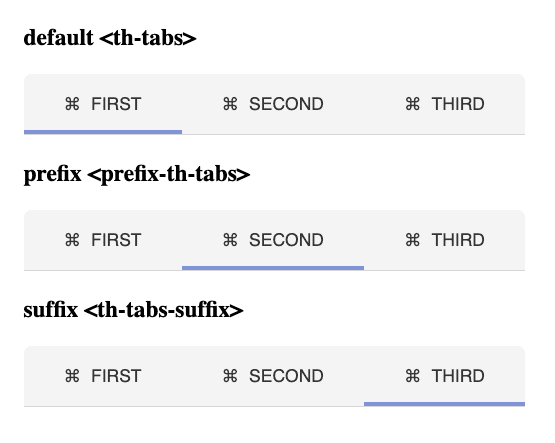Switch to FIRST tab label in prefix-th-tabs

pyautogui.click(x=116, y=240)
